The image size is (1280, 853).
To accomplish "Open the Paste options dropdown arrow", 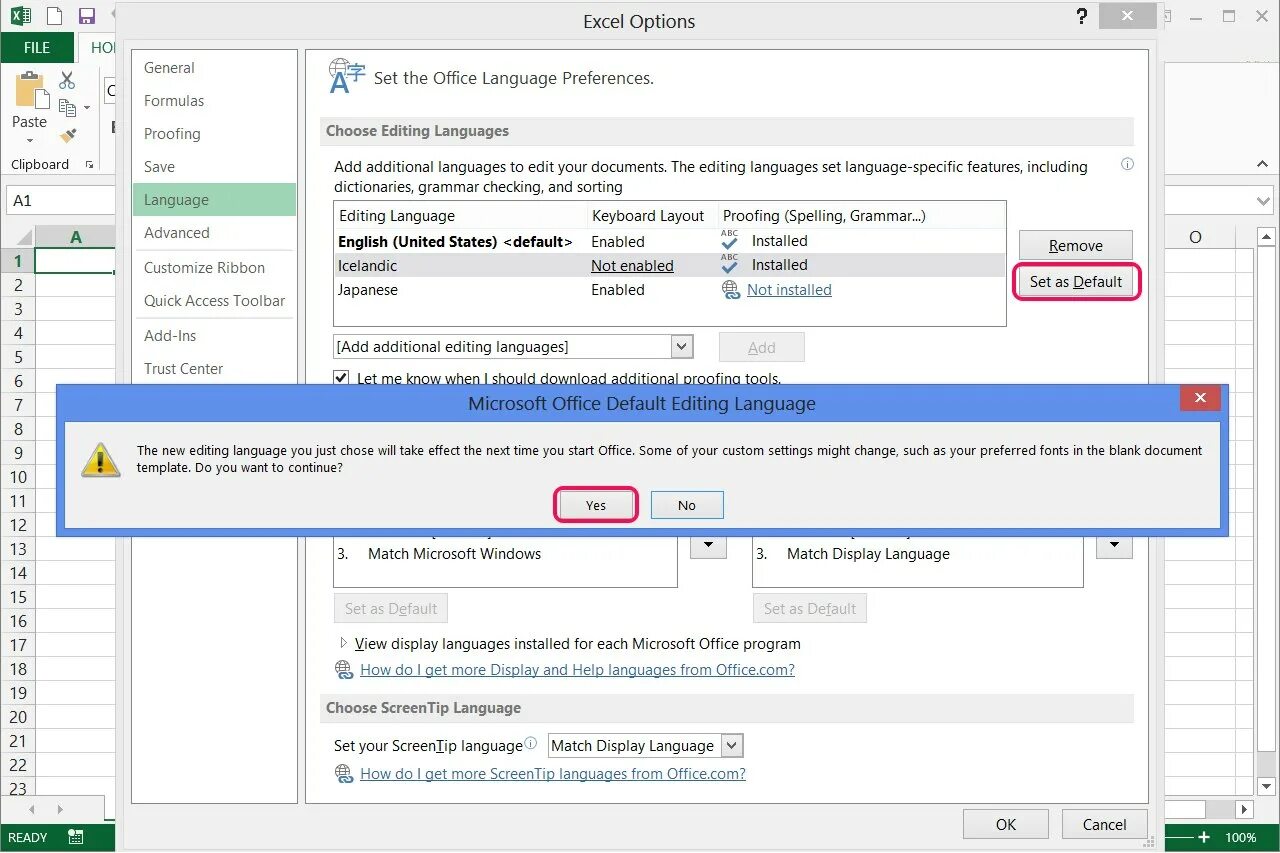I will click(29, 140).
